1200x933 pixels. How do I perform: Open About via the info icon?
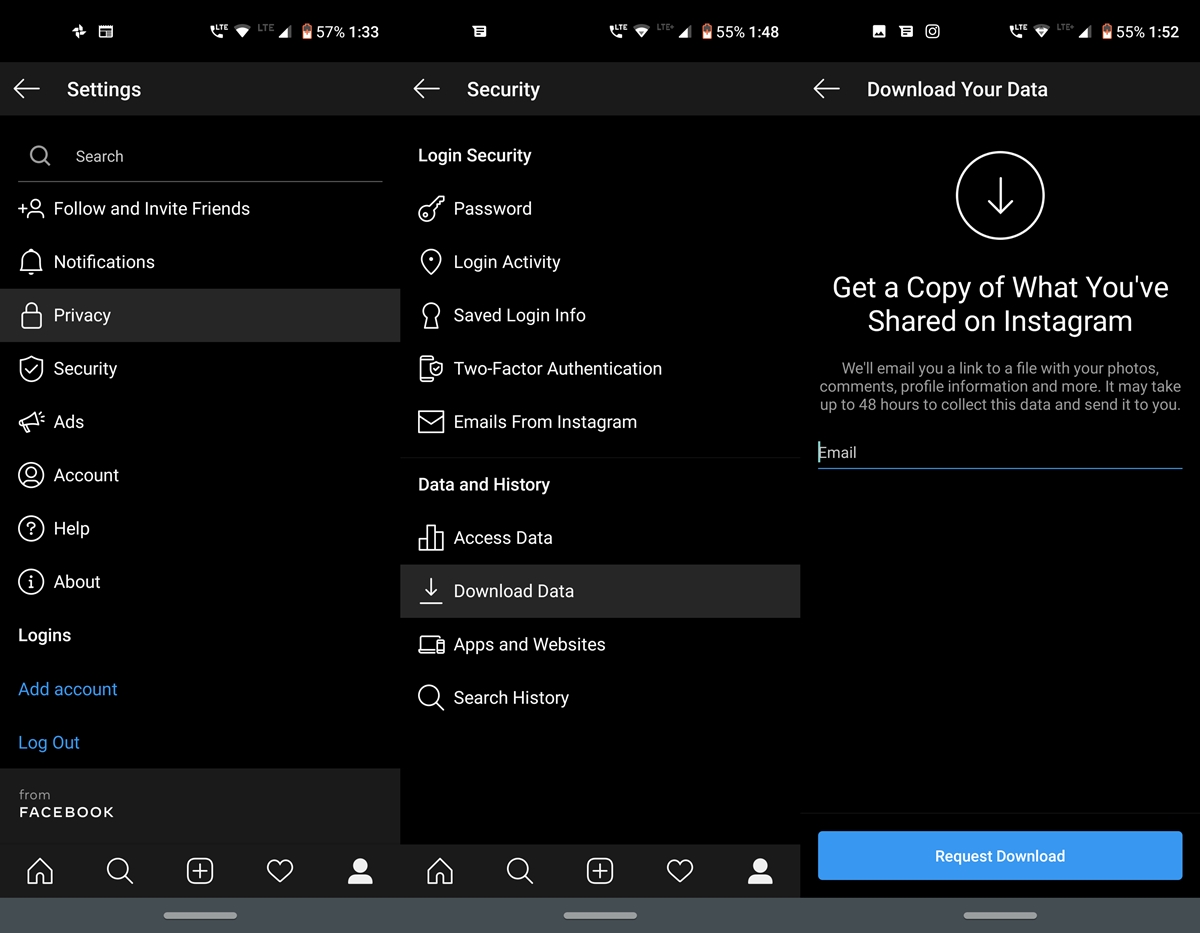coord(31,582)
